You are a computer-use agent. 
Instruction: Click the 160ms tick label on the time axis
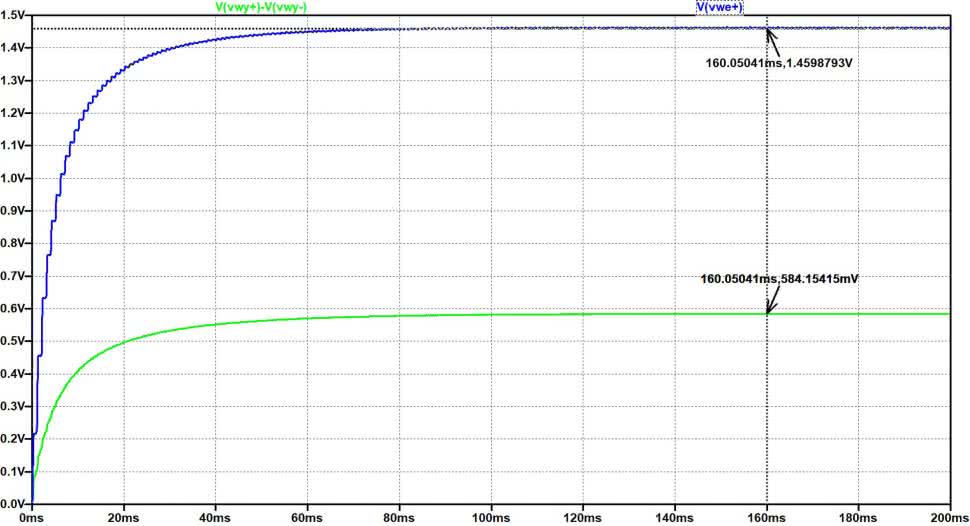click(x=766, y=518)
